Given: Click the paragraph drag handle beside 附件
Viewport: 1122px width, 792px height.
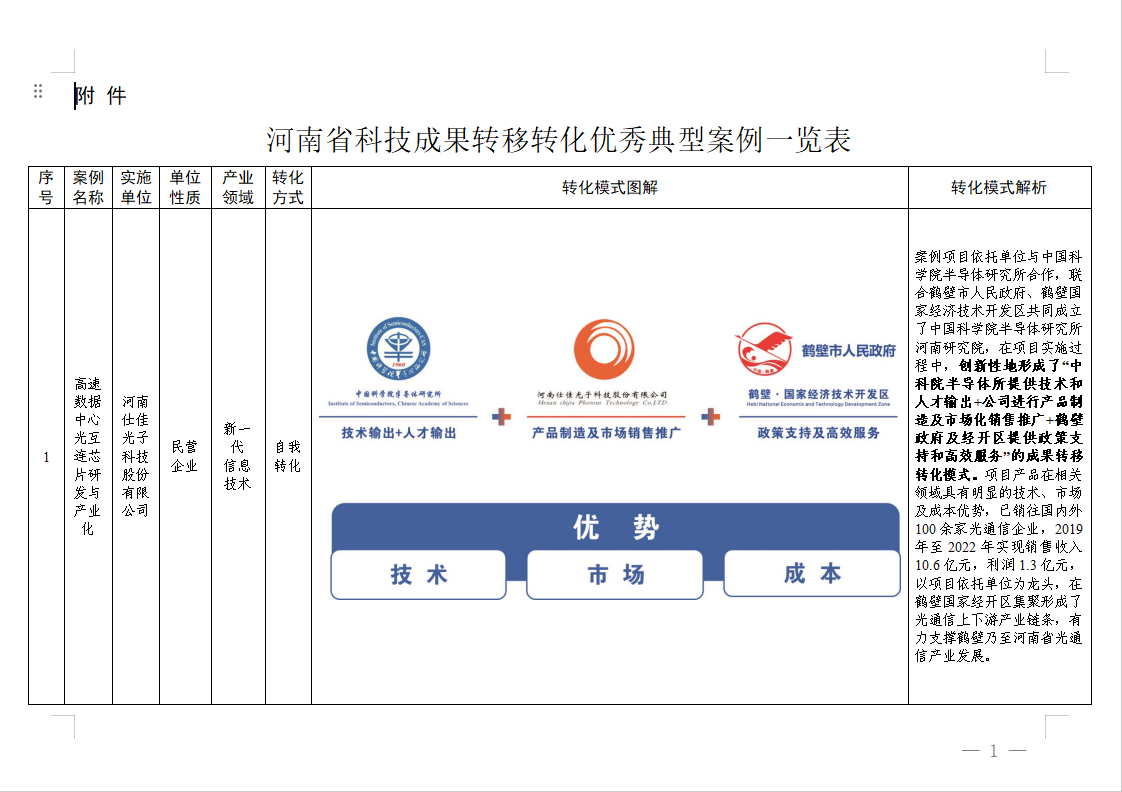Looking at the screenshot, I should pyautogui.click(x=38, y=91).
